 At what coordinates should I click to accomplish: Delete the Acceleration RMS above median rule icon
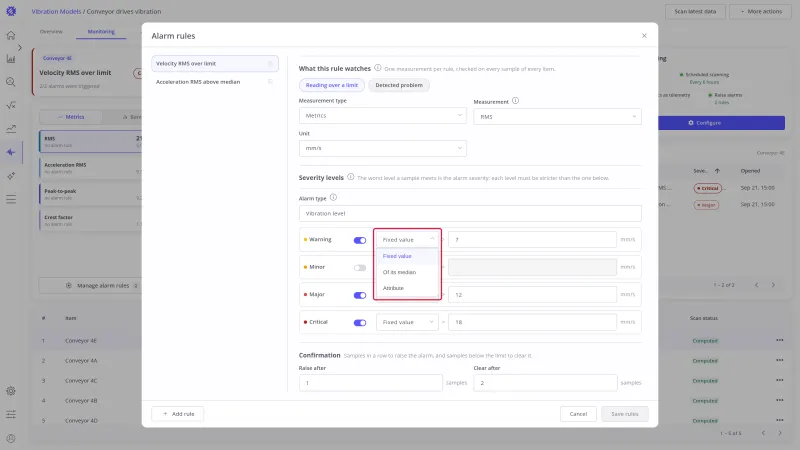[x=270, y=82]
